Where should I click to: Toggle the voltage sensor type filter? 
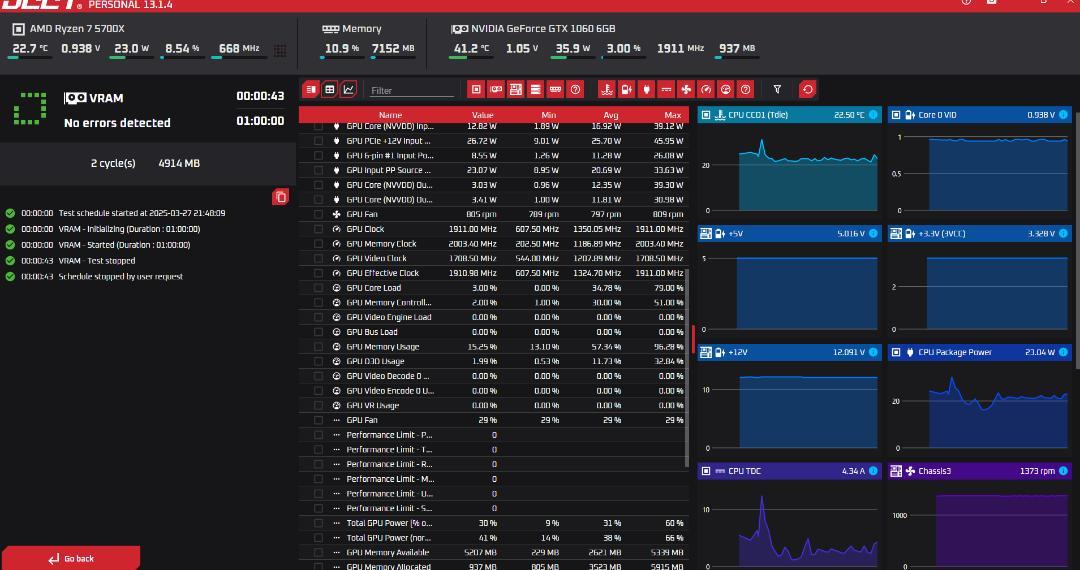click(627, 89)
